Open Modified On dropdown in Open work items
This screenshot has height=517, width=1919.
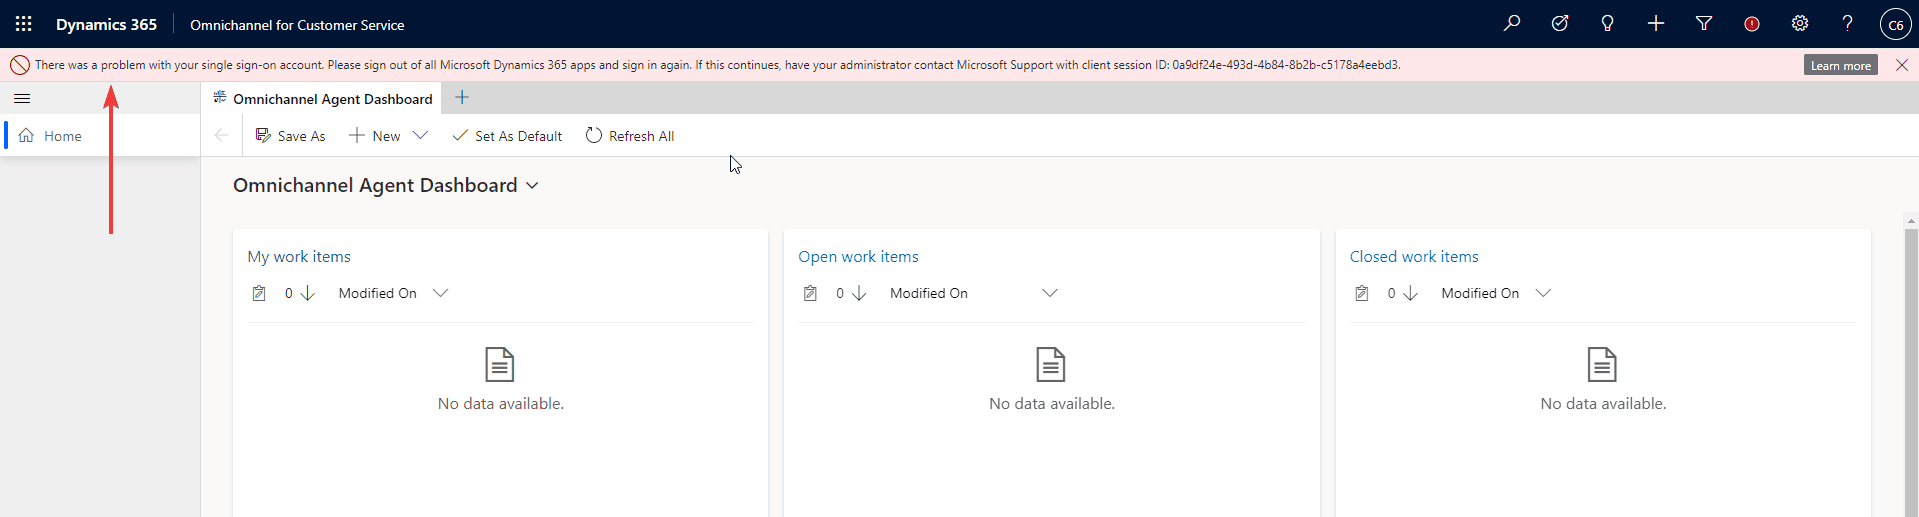[1049, 293]
